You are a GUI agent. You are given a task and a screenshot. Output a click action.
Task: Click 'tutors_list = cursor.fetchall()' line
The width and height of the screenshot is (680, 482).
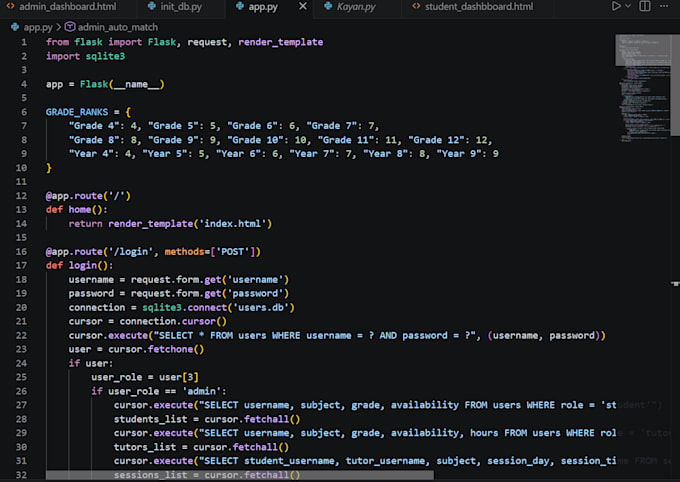point(201,447)
